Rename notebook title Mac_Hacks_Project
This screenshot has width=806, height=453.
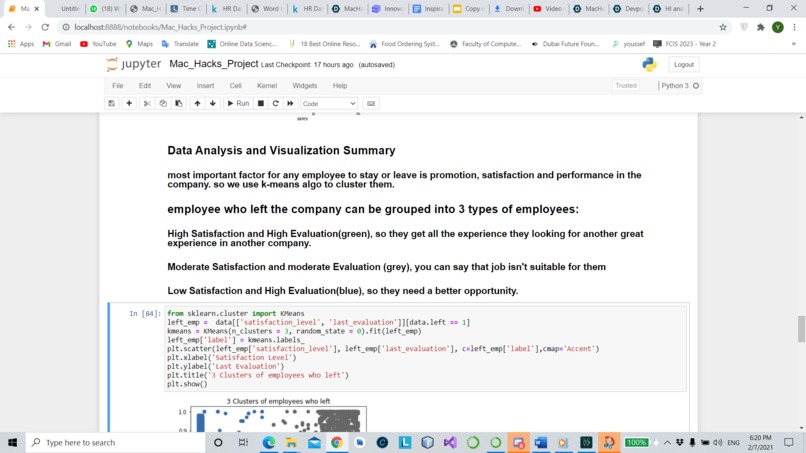pyautogui.click(x=213, y=64)
